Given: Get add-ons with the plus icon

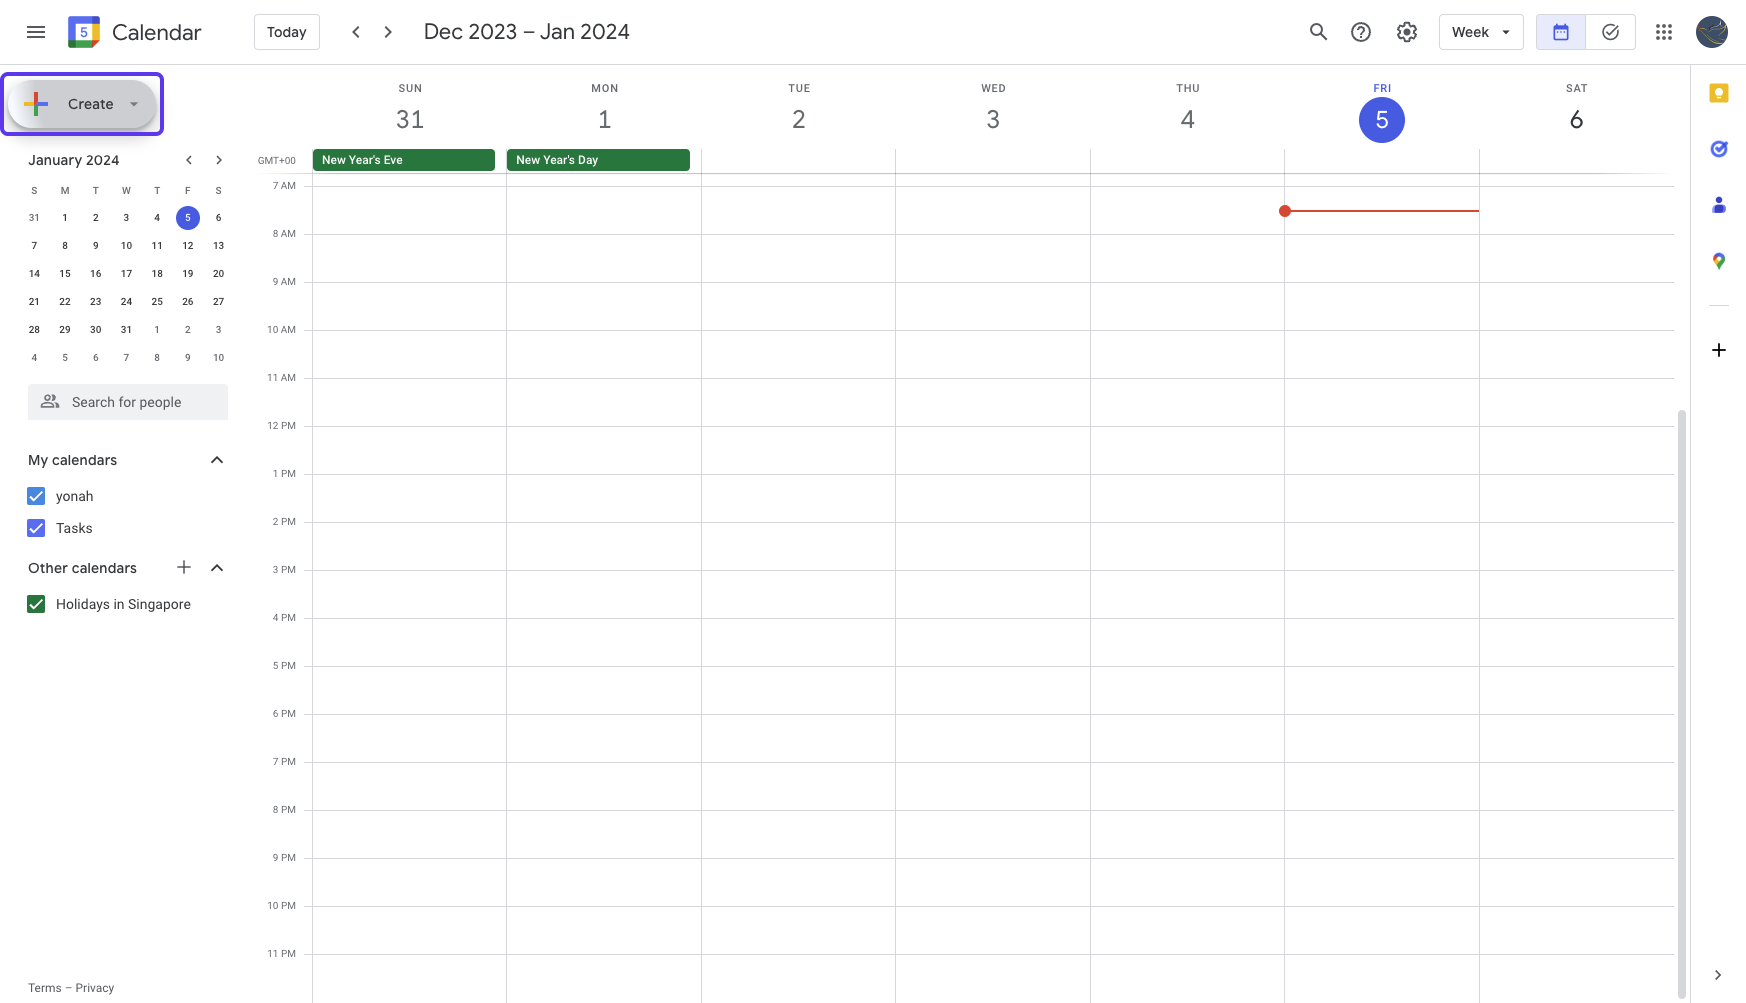Looking at the screenshot, I should click(x=1719, y=350).
